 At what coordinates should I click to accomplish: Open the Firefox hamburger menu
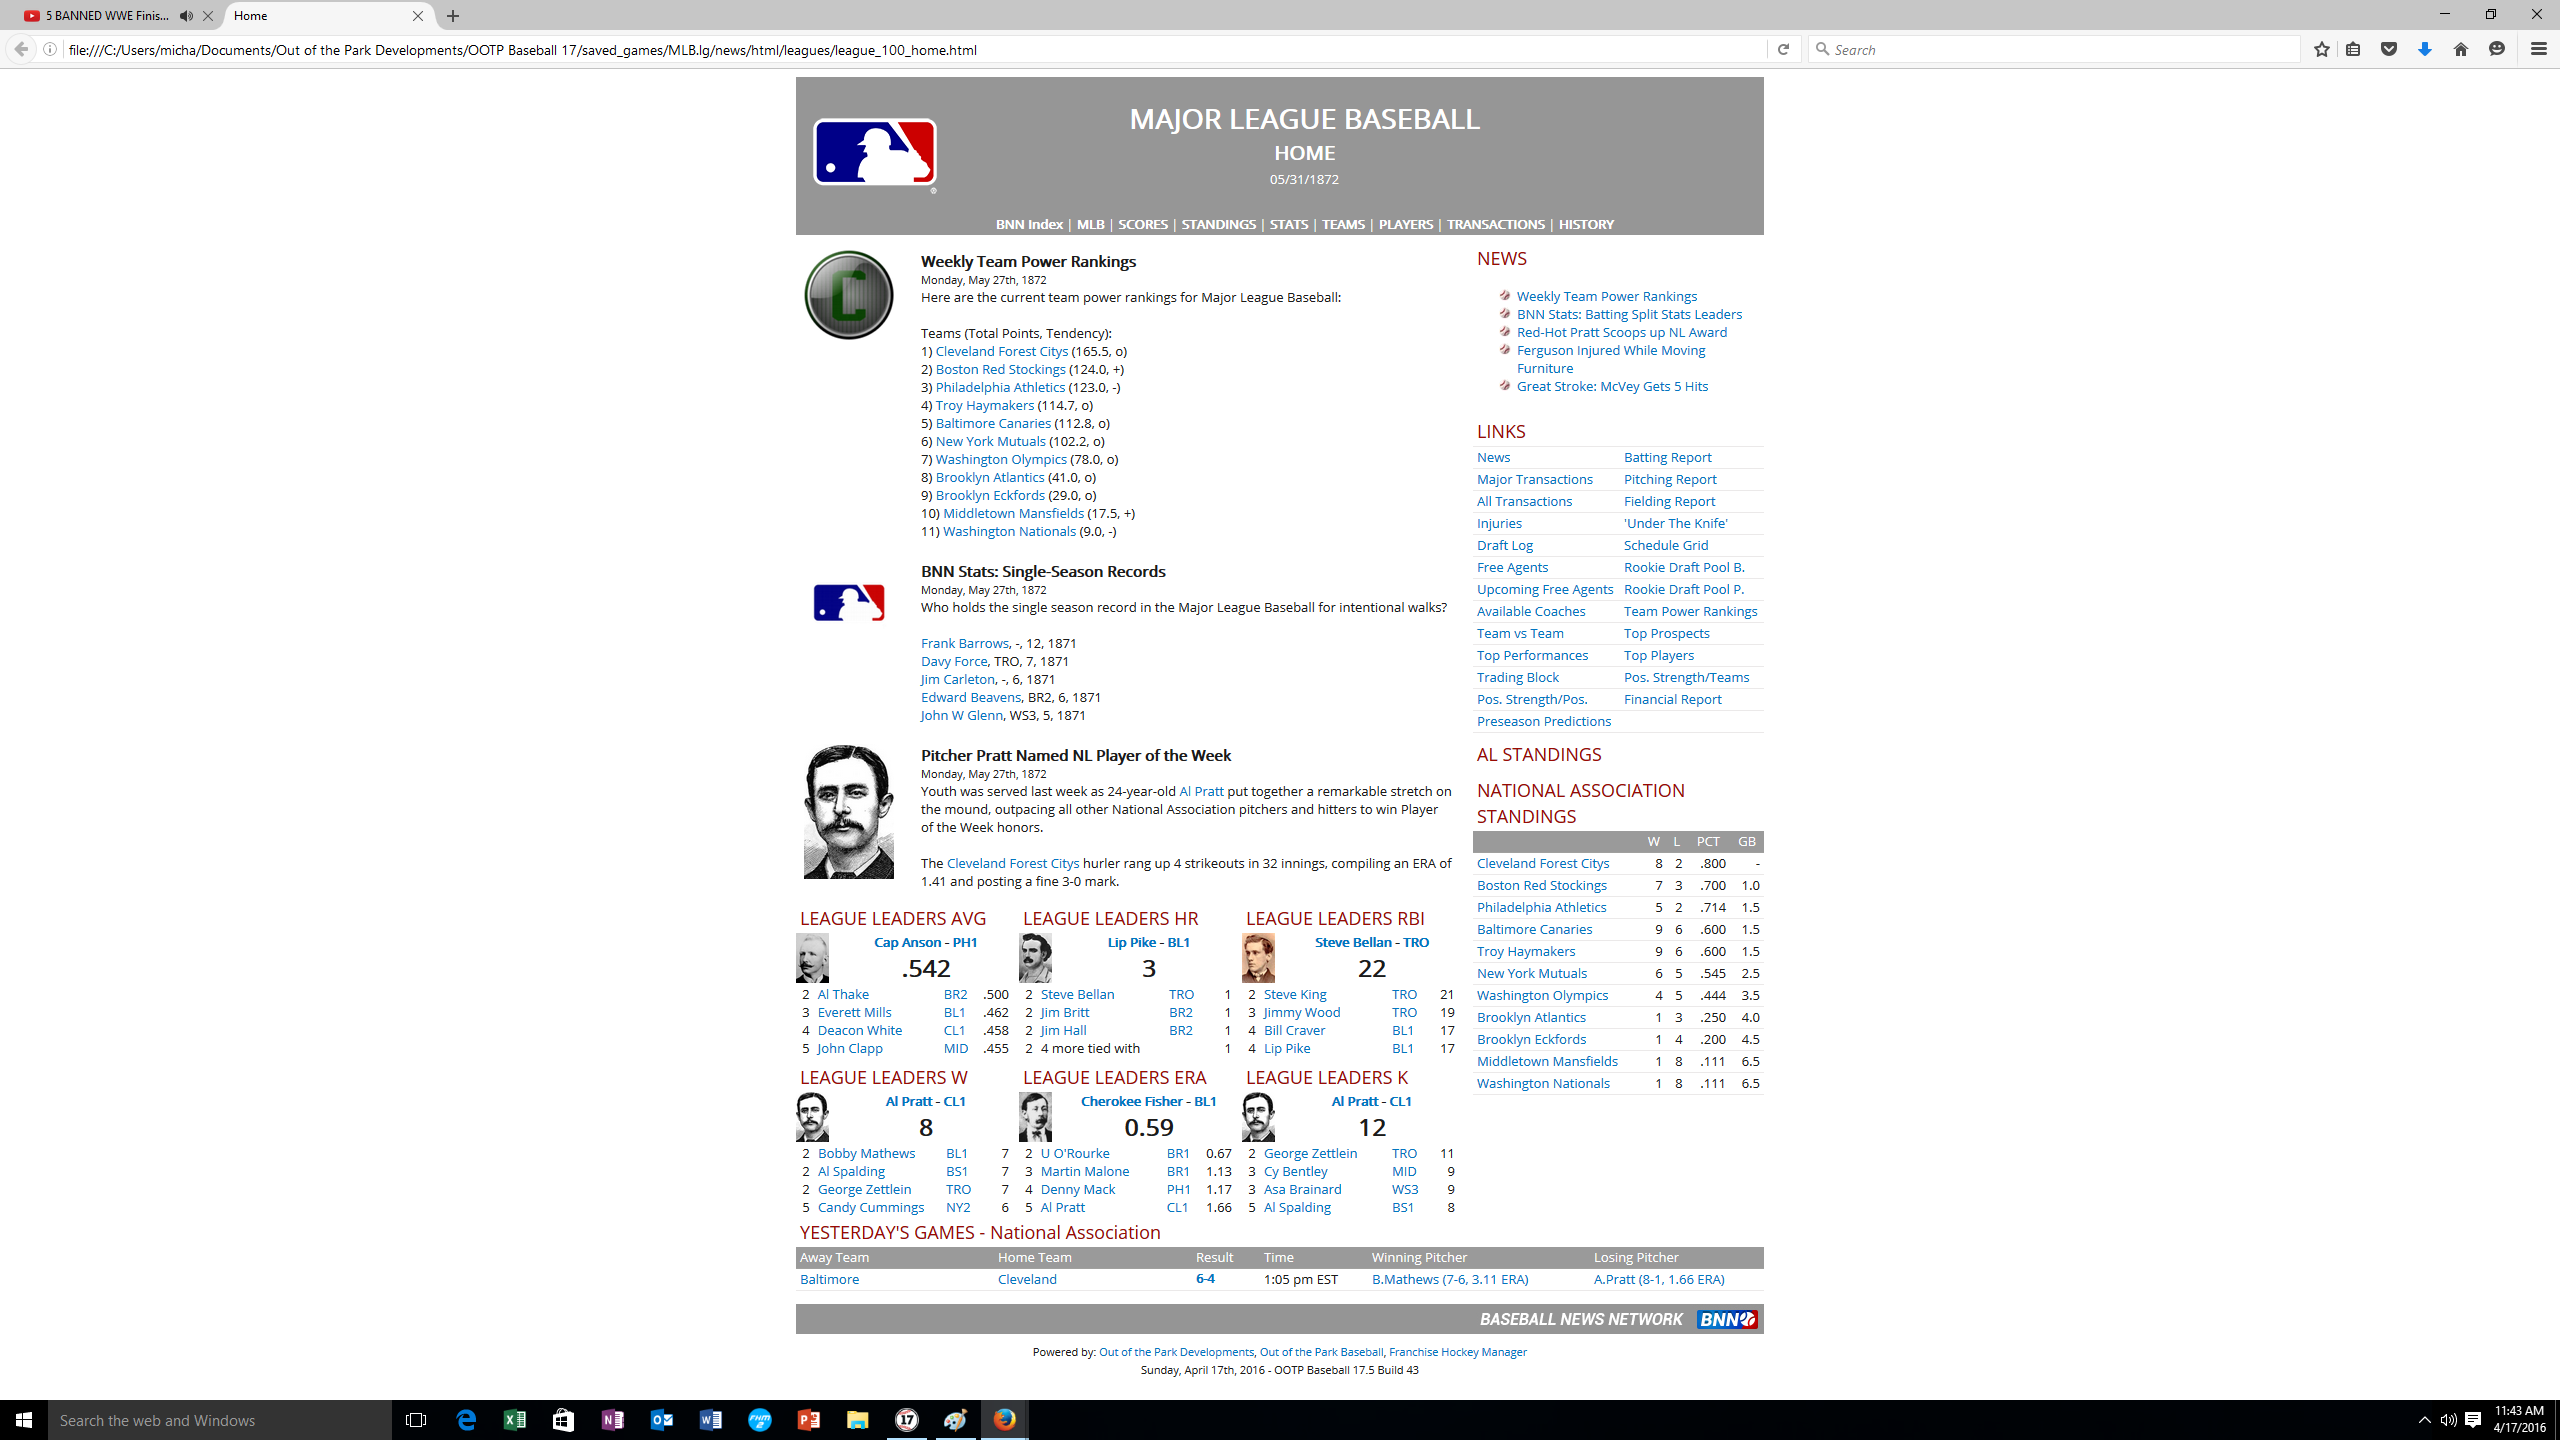pos(2538,49)
